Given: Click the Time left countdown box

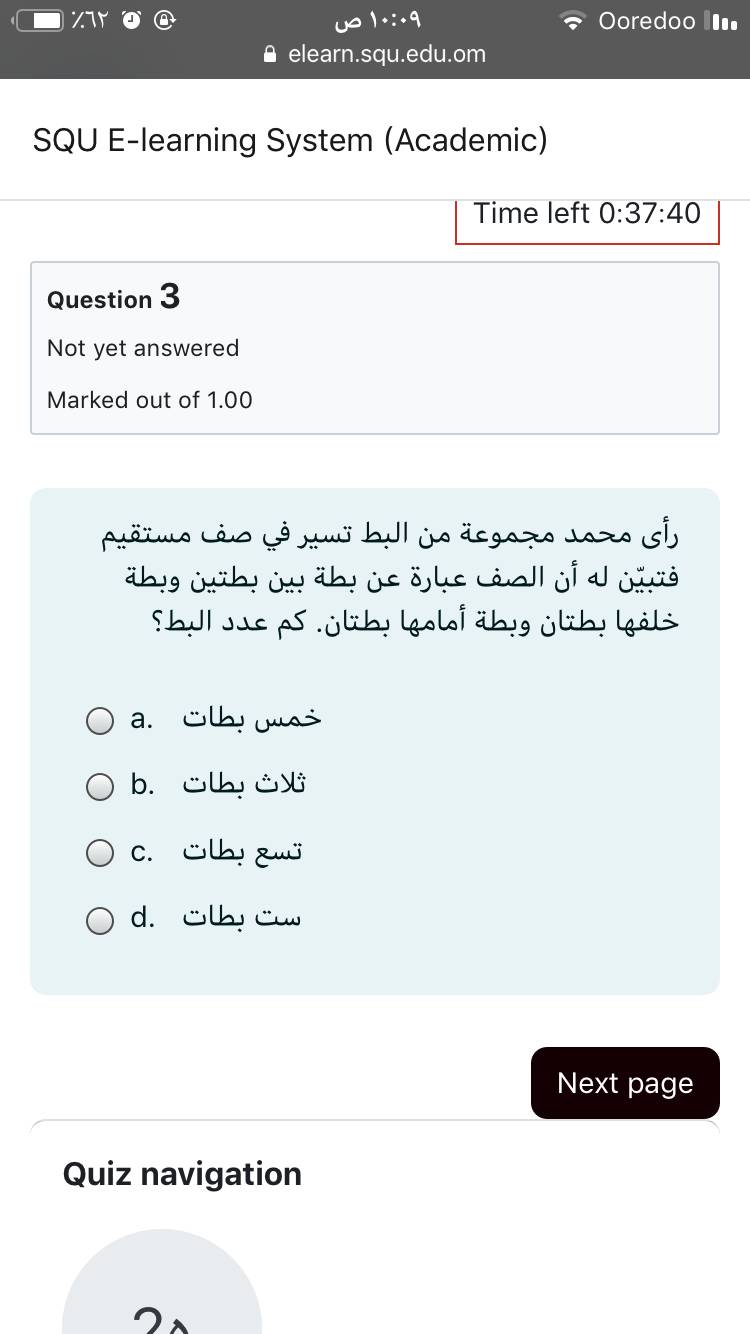Looking at the screenshot, I should click(587, 214).
